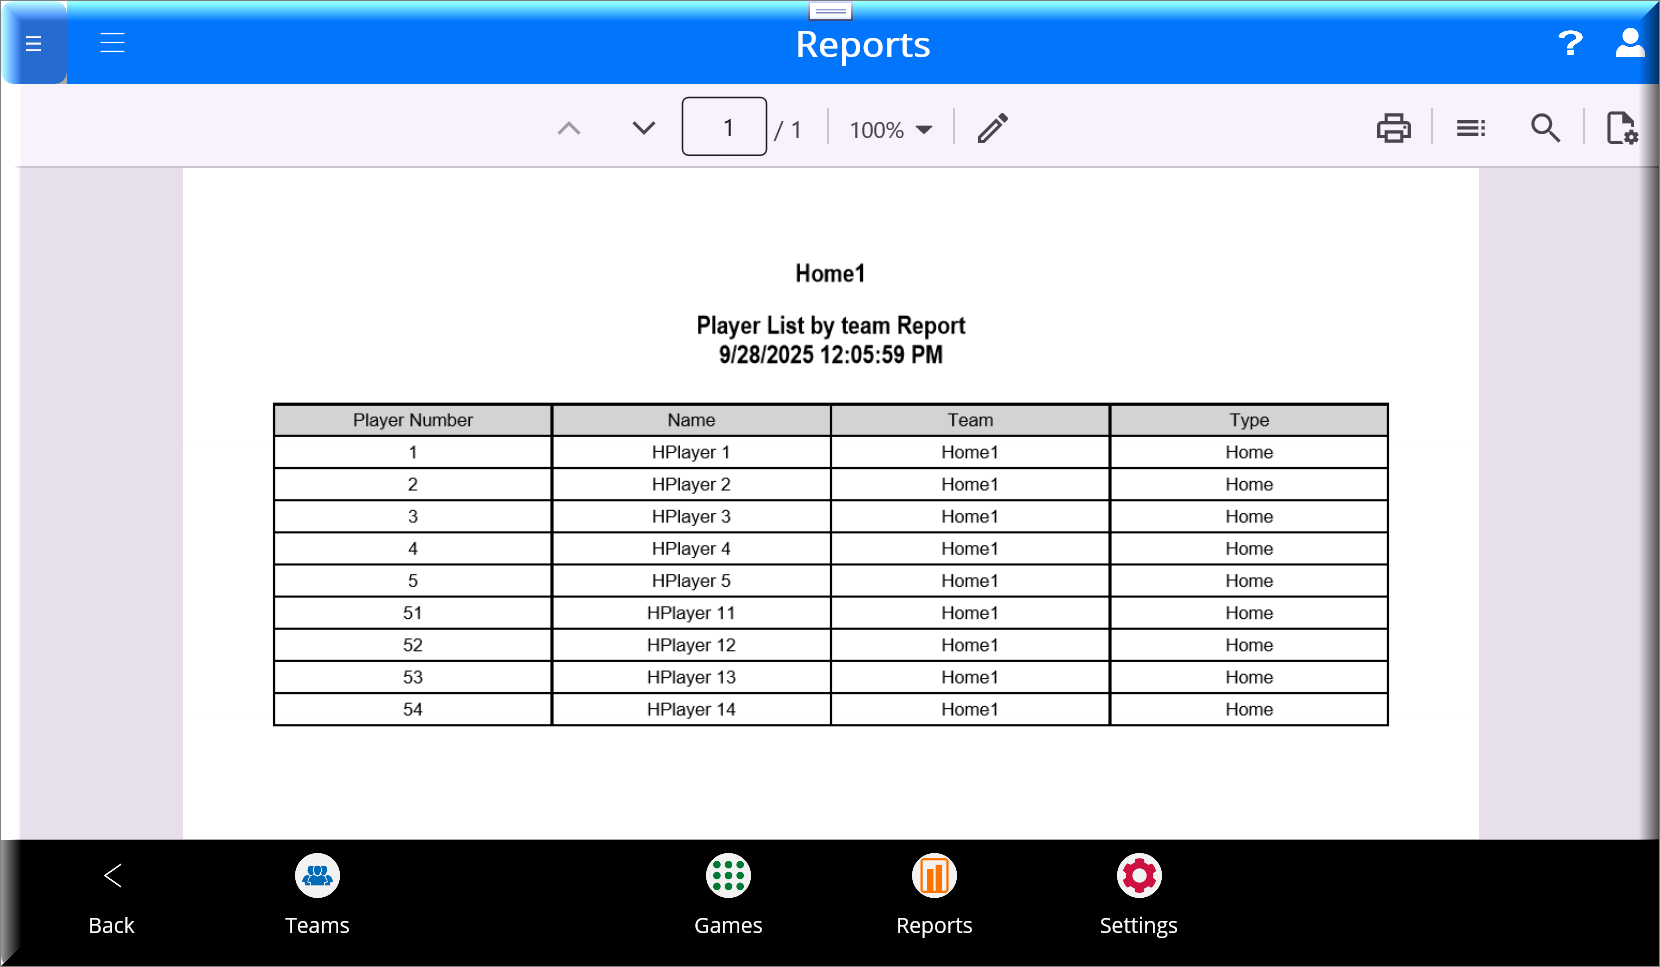Click the page number input field

point(724,127)
